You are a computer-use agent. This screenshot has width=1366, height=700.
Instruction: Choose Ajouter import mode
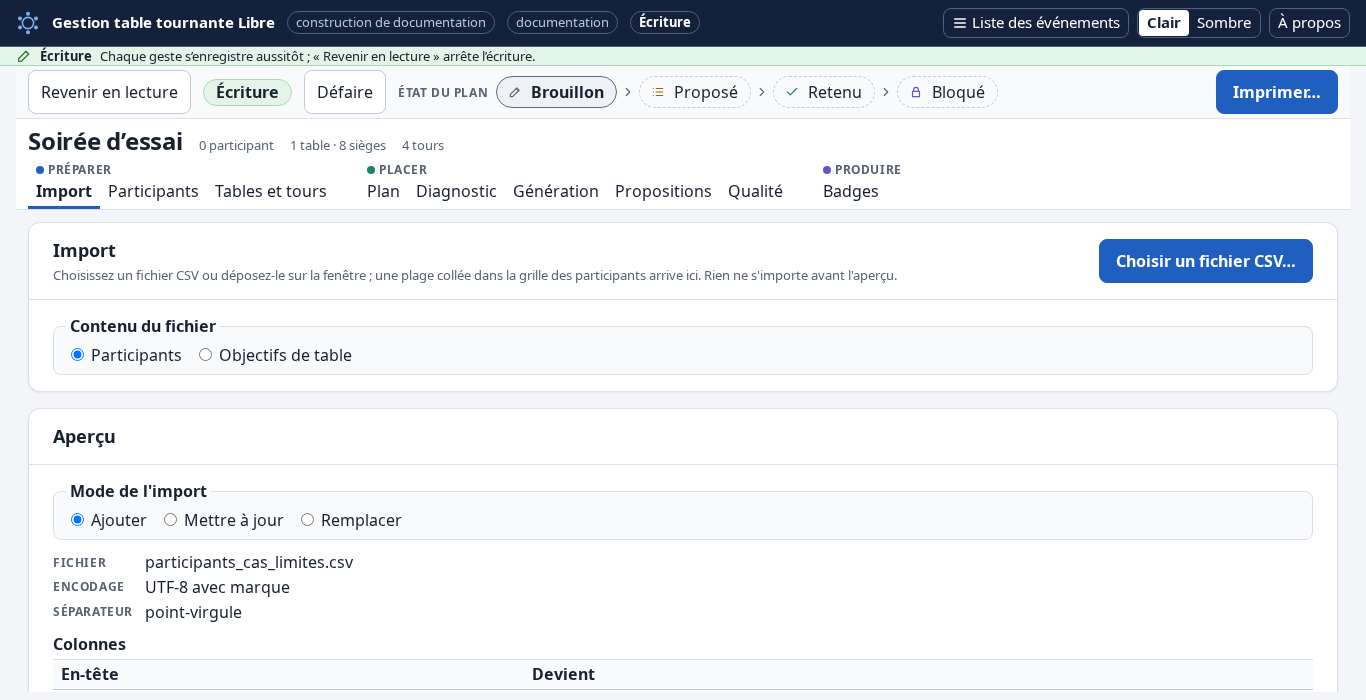77,520
